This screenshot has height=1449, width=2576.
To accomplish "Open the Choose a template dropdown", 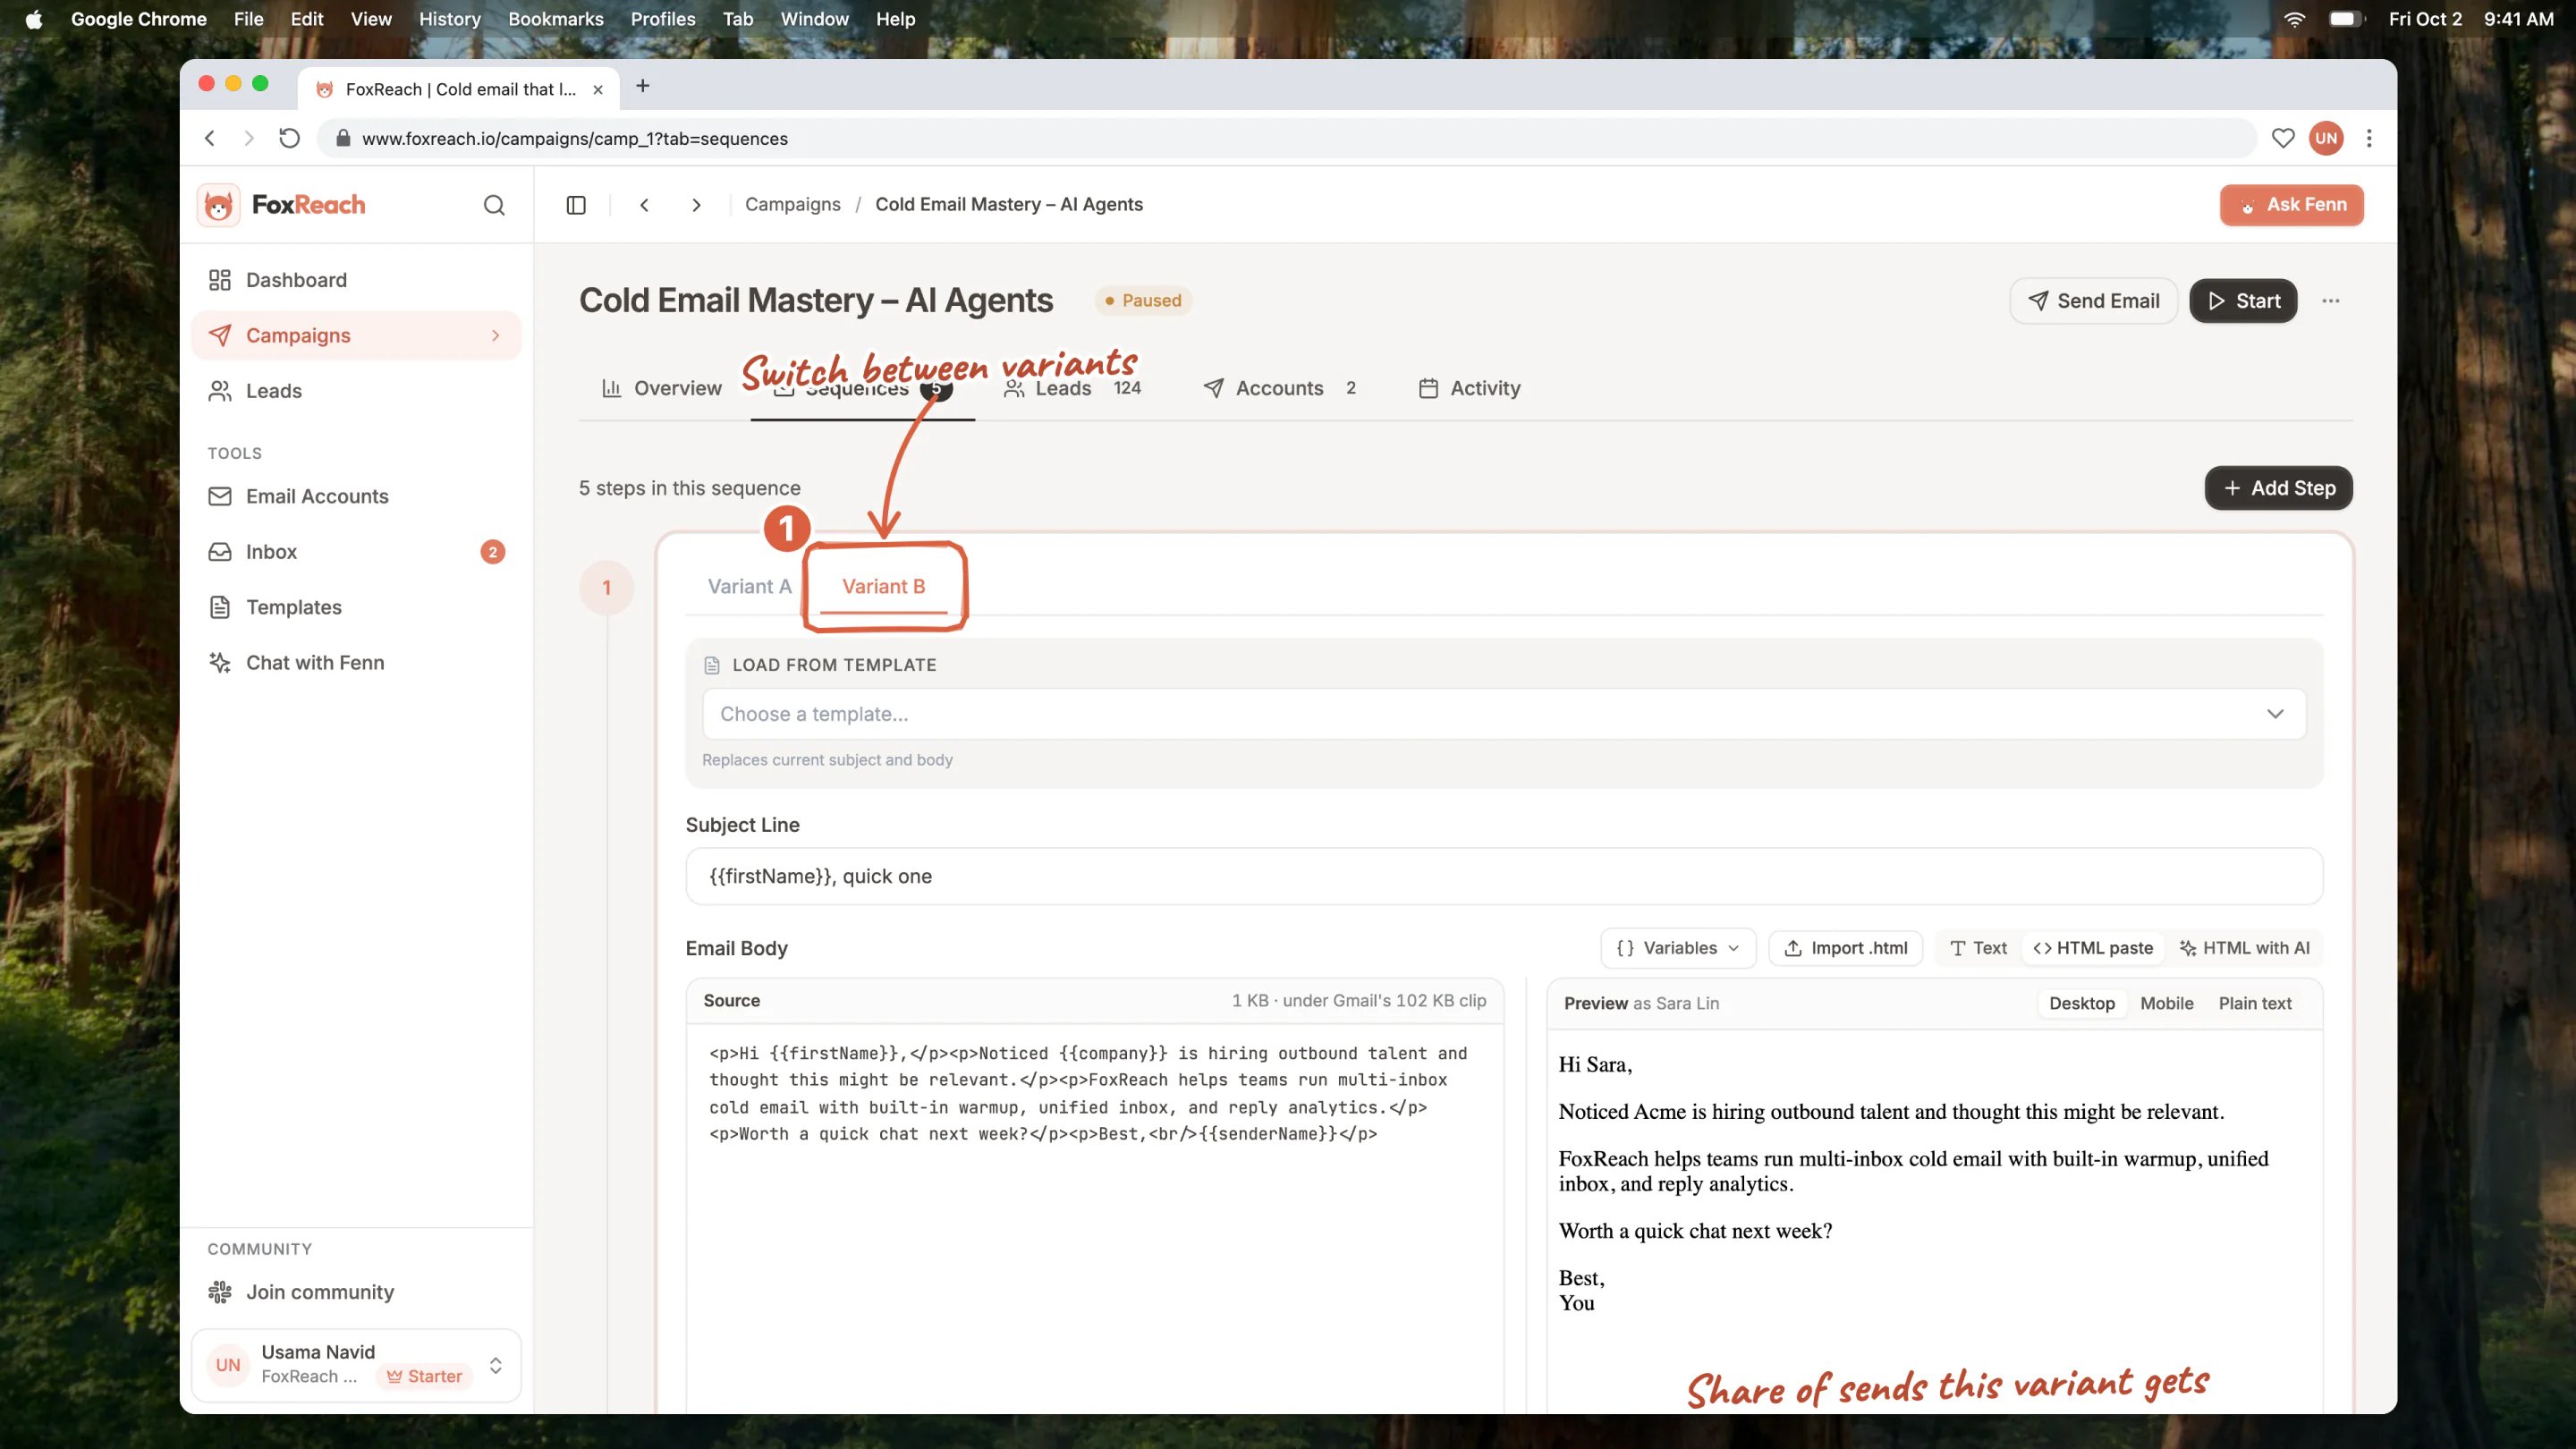I will pos(1504,714).
